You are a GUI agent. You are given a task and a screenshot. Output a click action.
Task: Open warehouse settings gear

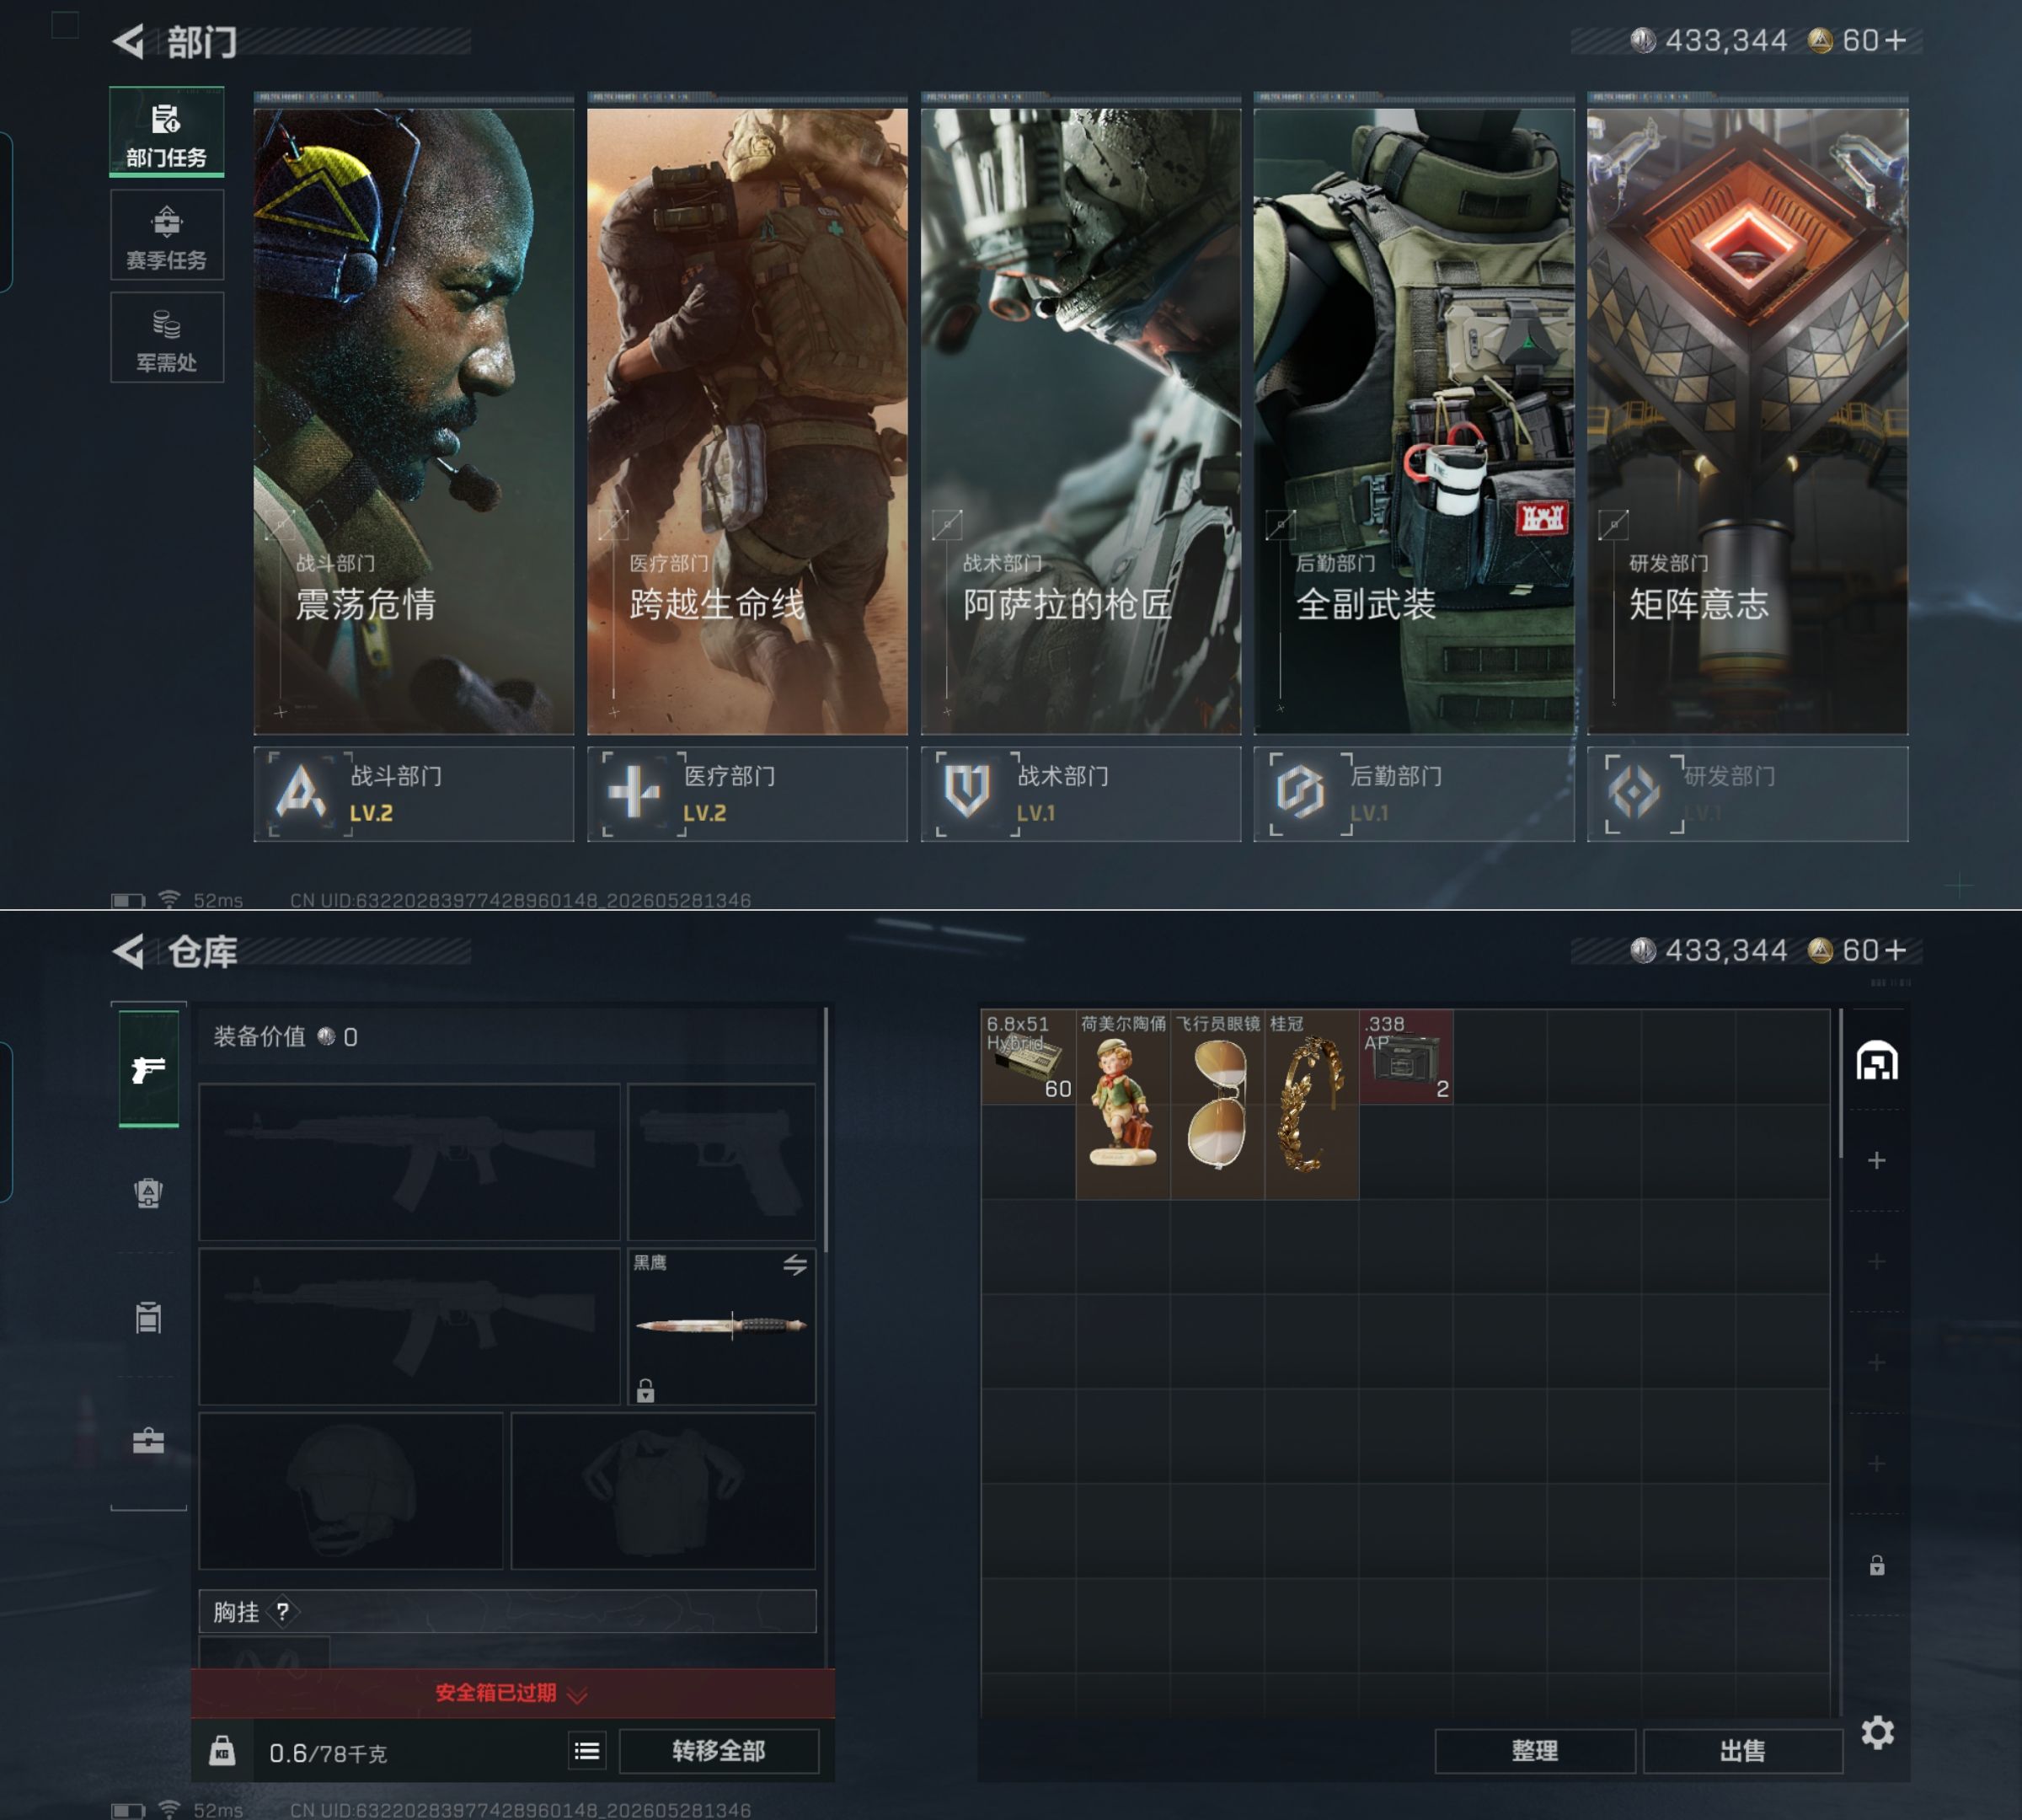click(1878, 1732)
